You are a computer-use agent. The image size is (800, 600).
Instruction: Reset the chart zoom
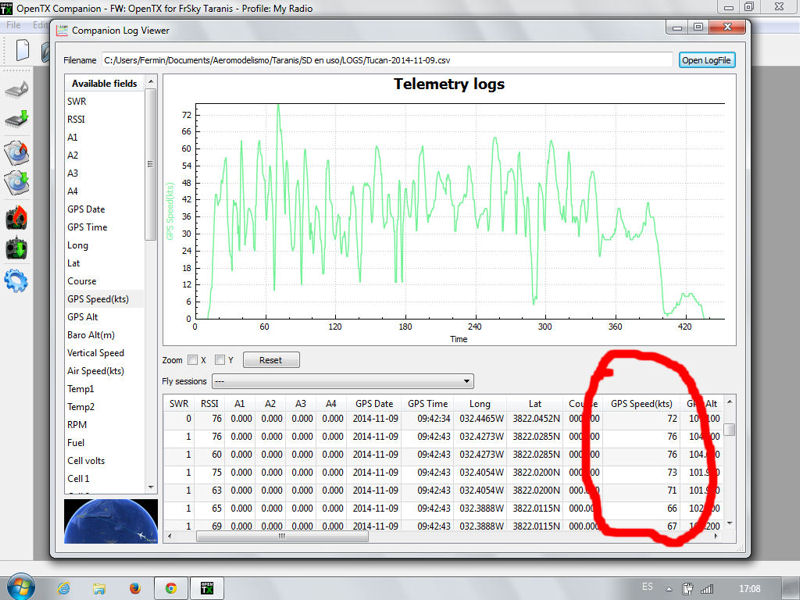click(270, 360)
